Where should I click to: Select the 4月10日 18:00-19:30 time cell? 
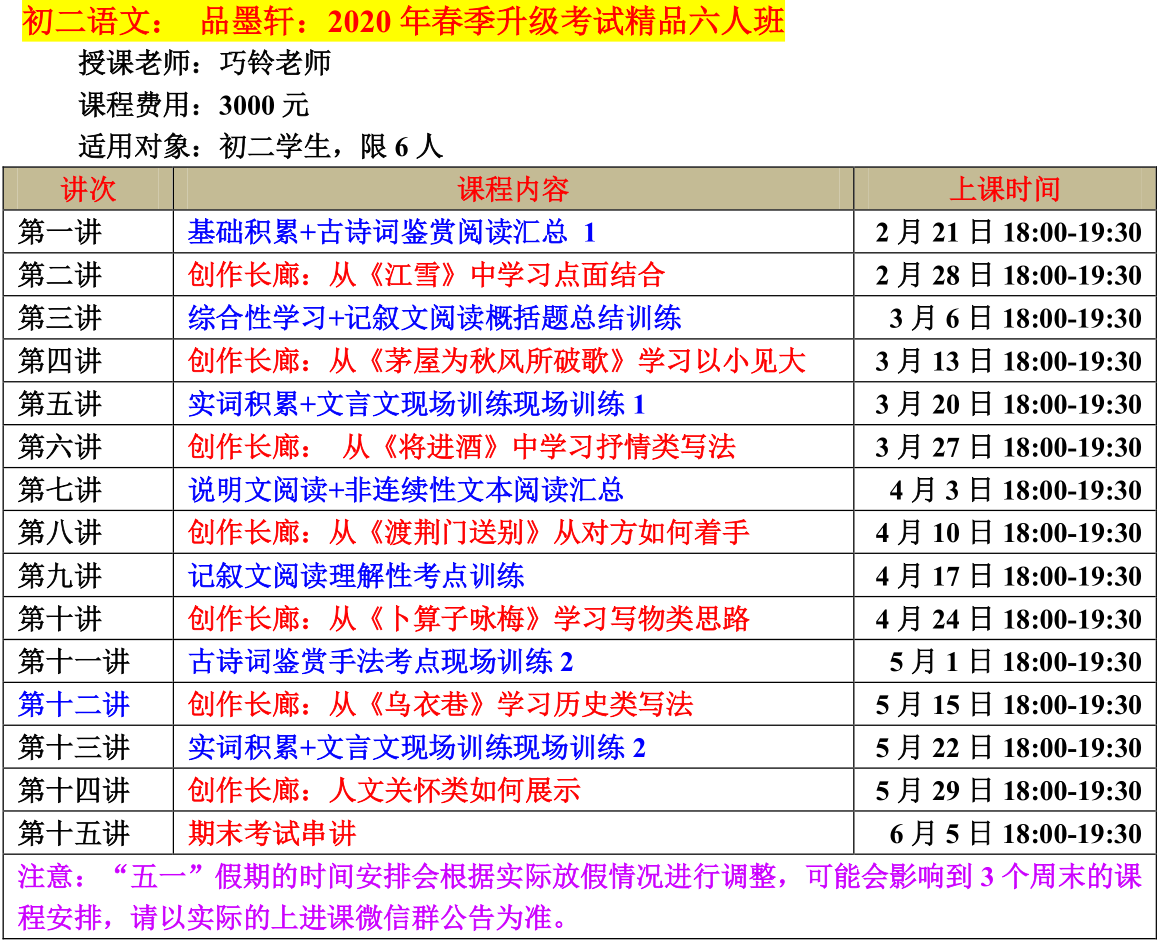point(1008,533)
